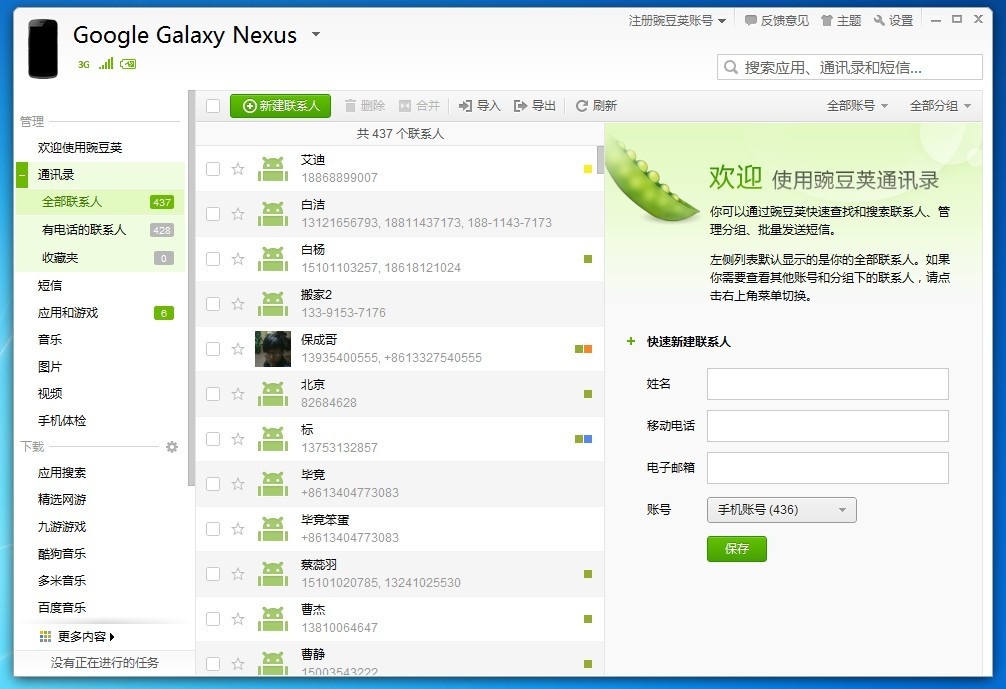Open 收藏夹 favorites list
The image size is (1006, 689).
[100, 258]
